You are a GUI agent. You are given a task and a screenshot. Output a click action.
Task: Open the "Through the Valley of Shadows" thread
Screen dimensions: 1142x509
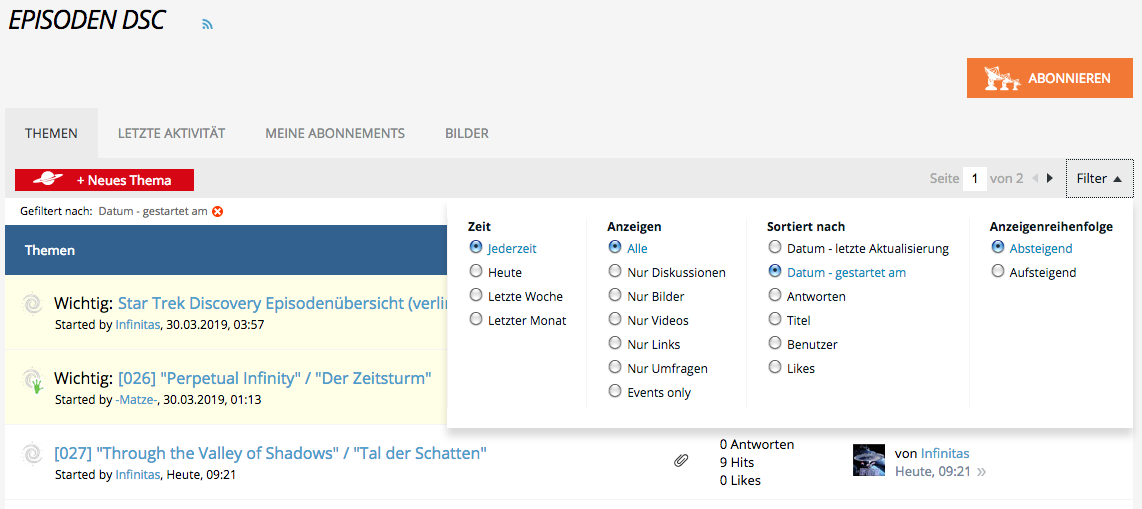[x=270, y=453]
